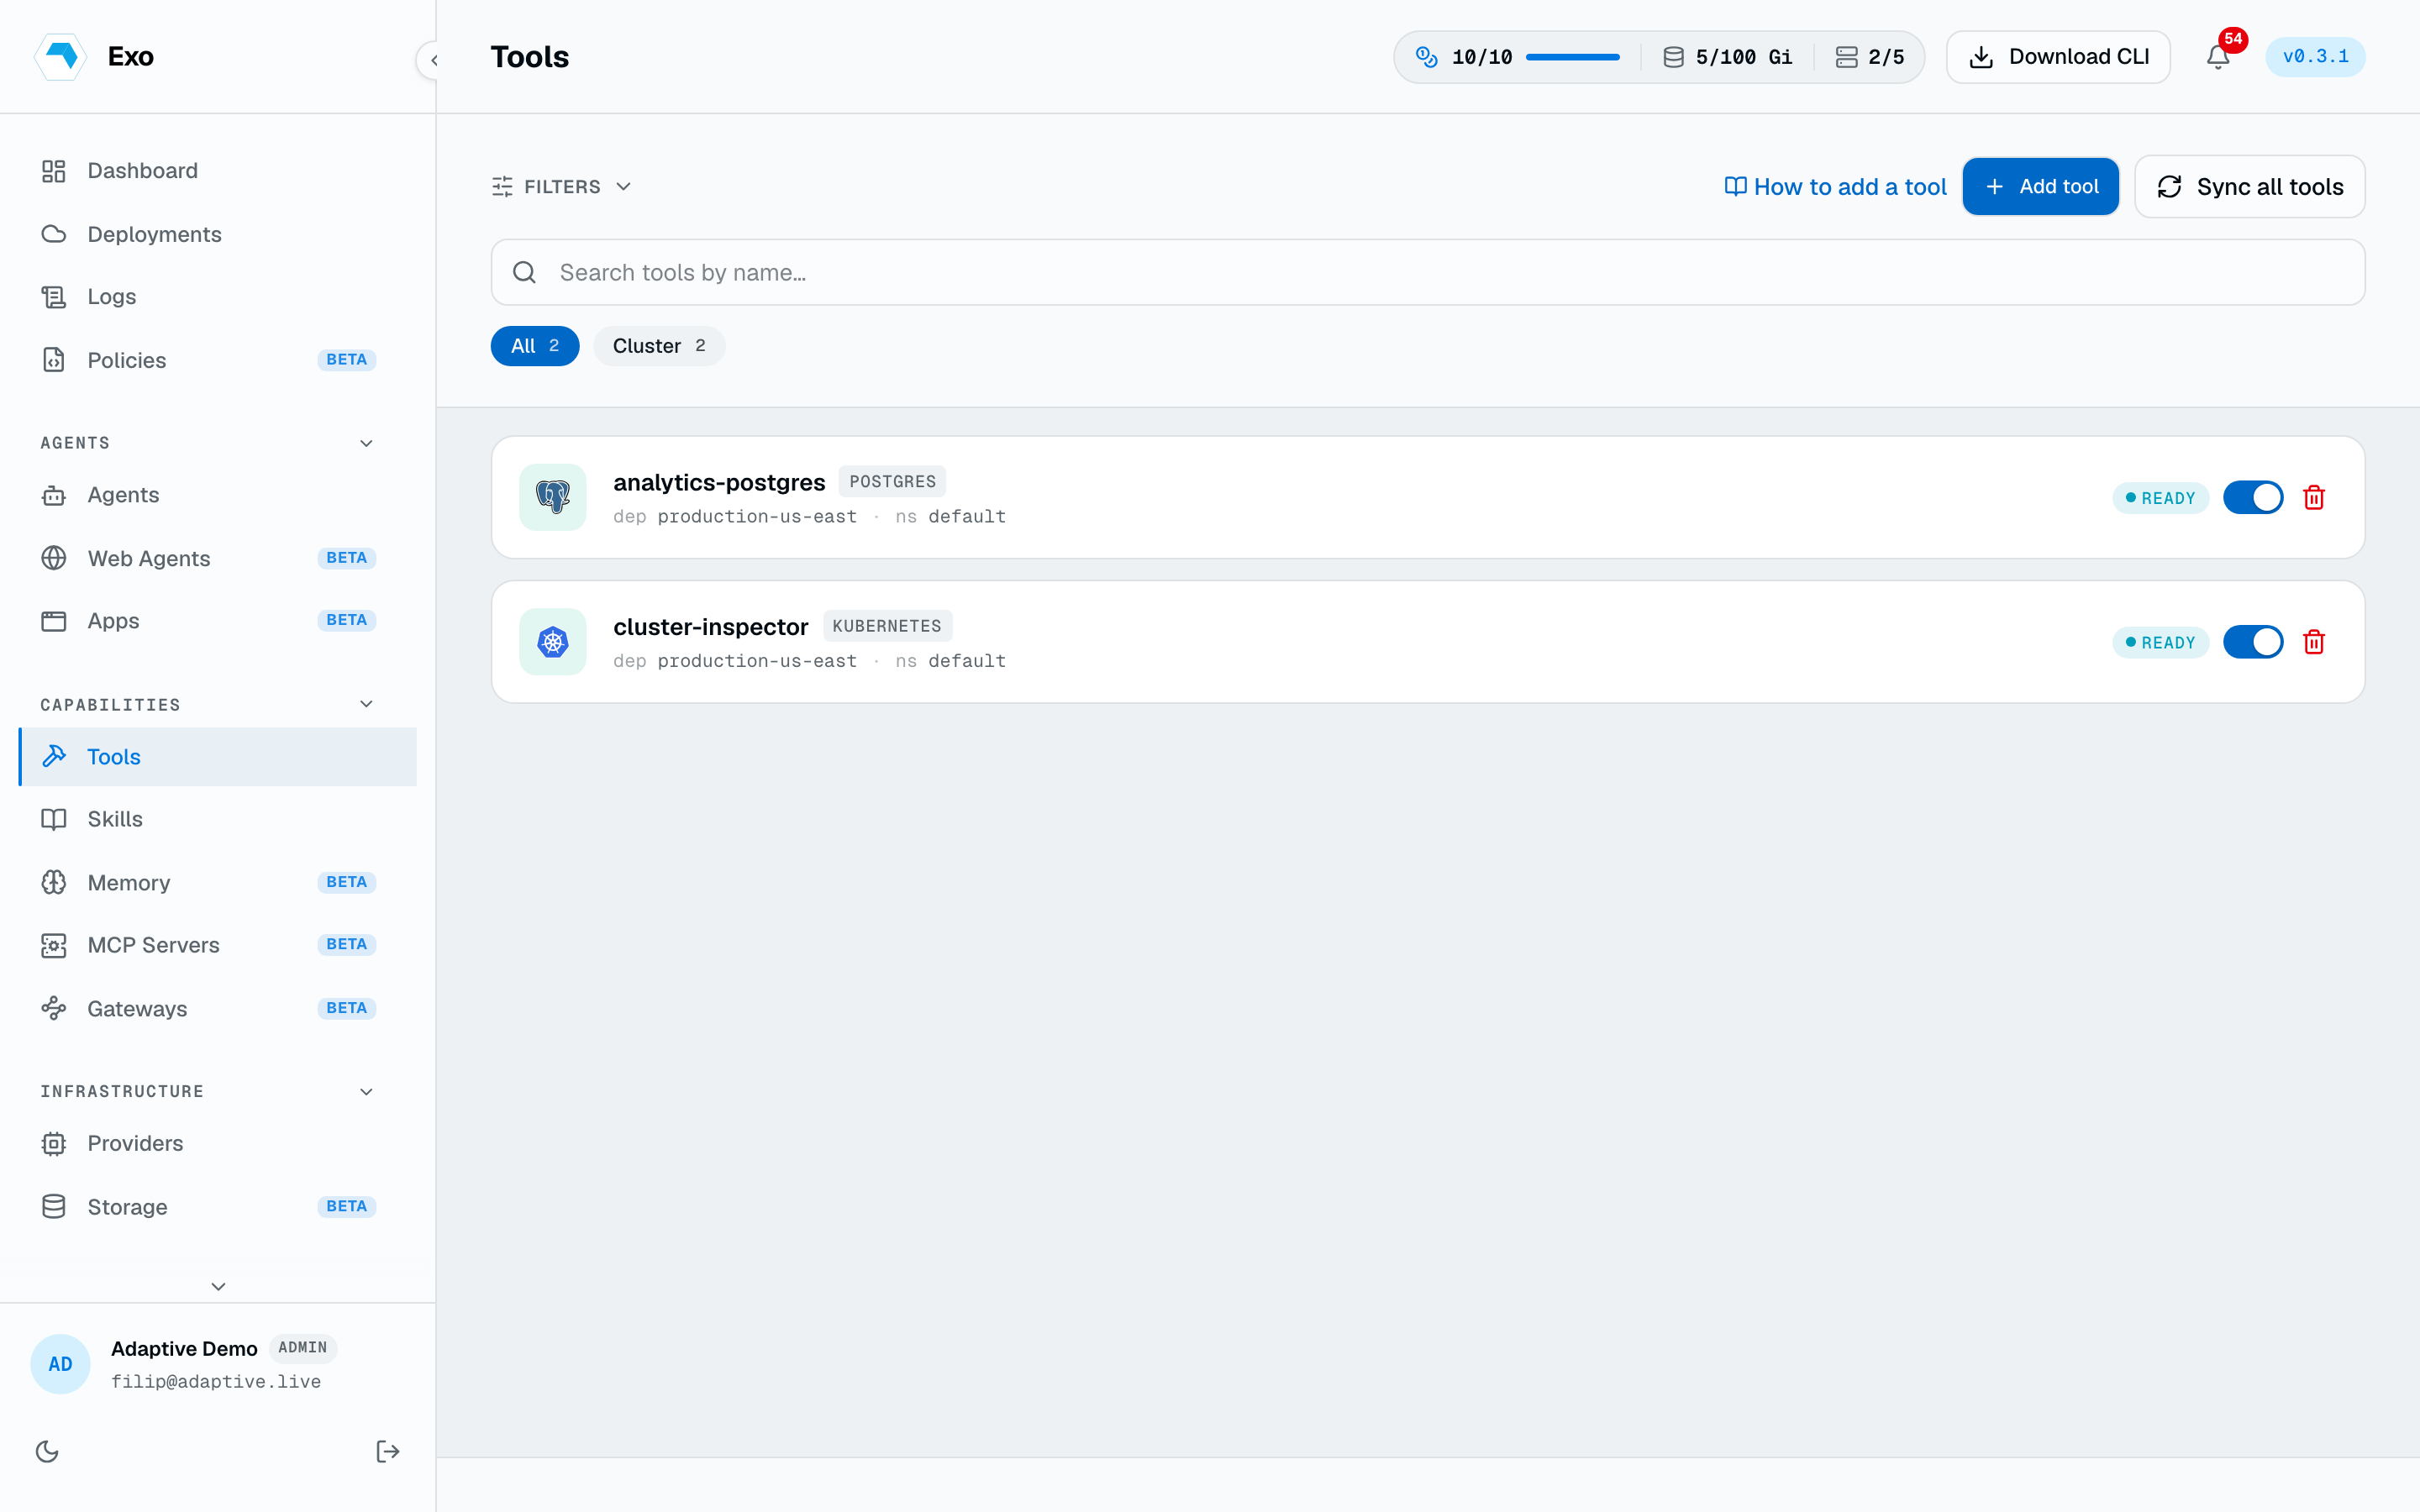
Task: Disable the cluster-inspector toggle switch
Action: click(x=2253, y=642)
